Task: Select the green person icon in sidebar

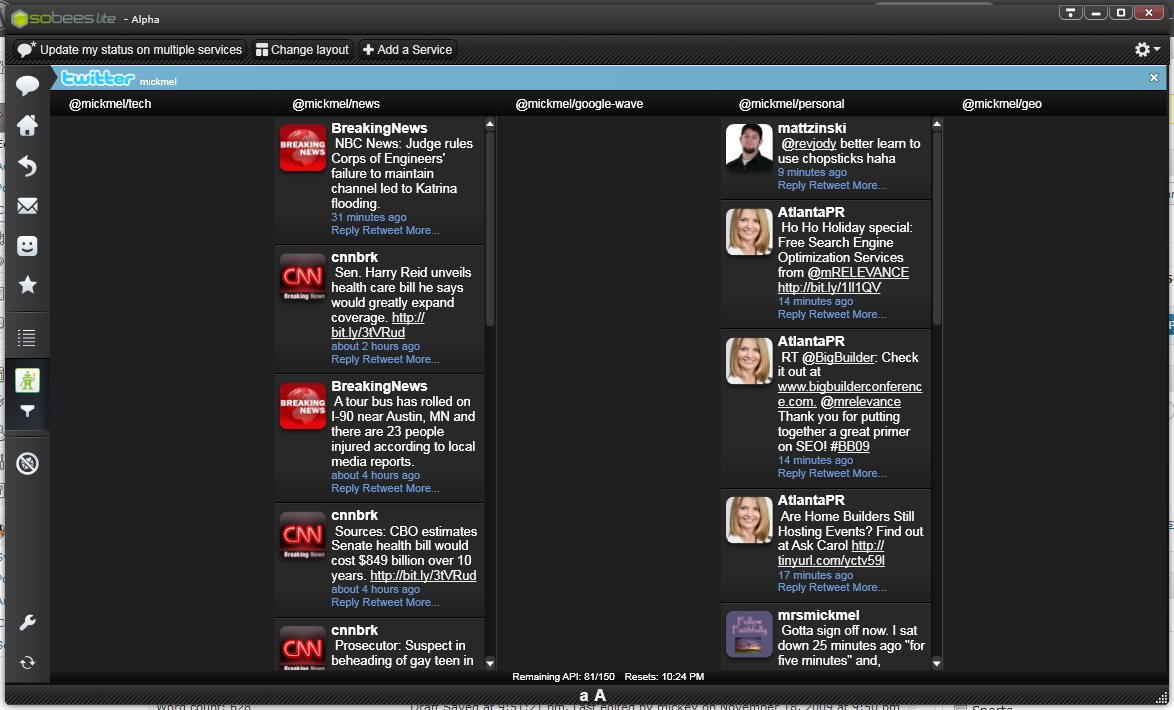Action: click(27, 380)
